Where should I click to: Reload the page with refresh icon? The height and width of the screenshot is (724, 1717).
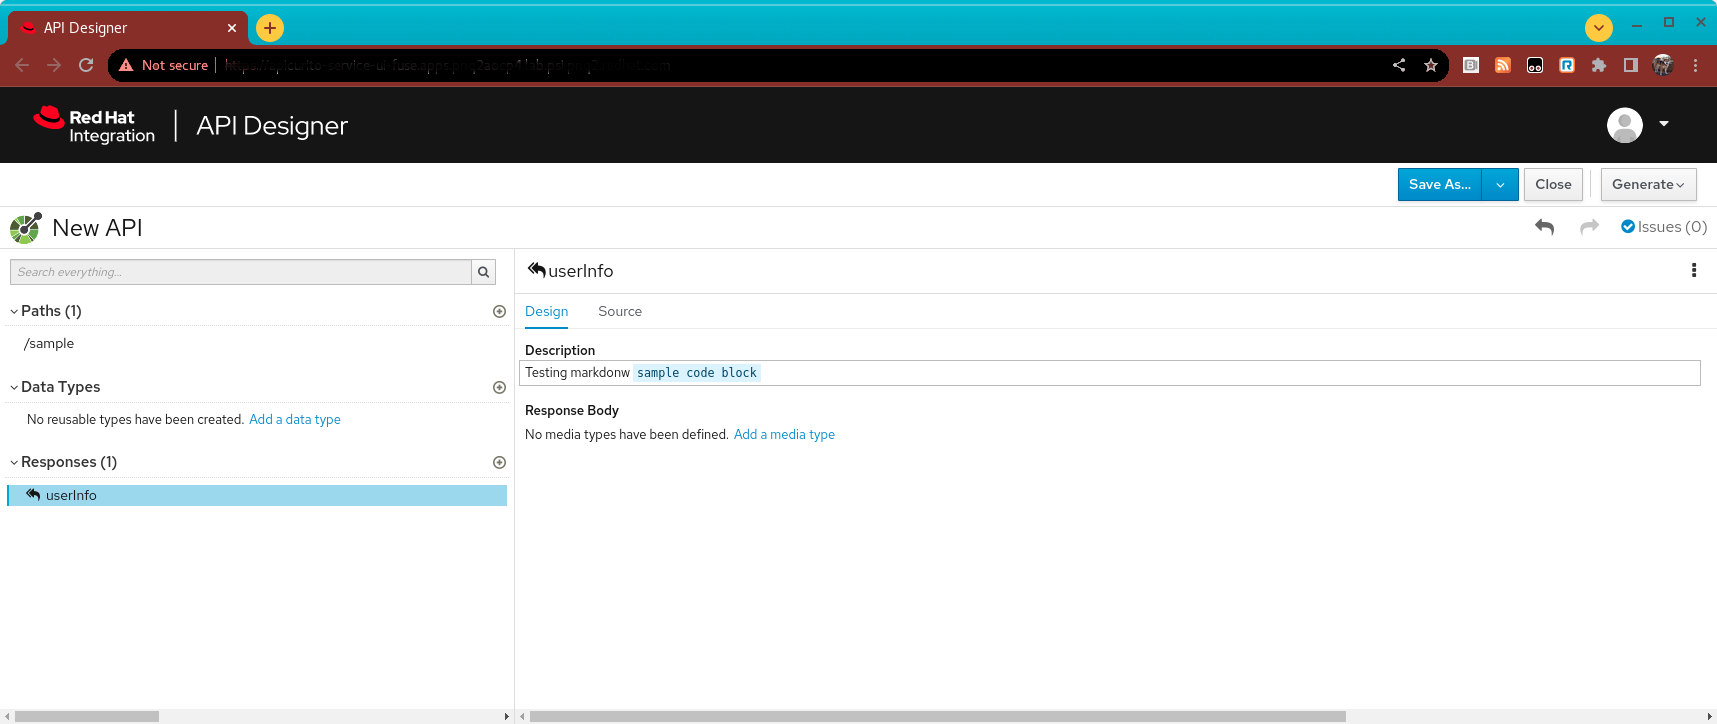(86, 65)
